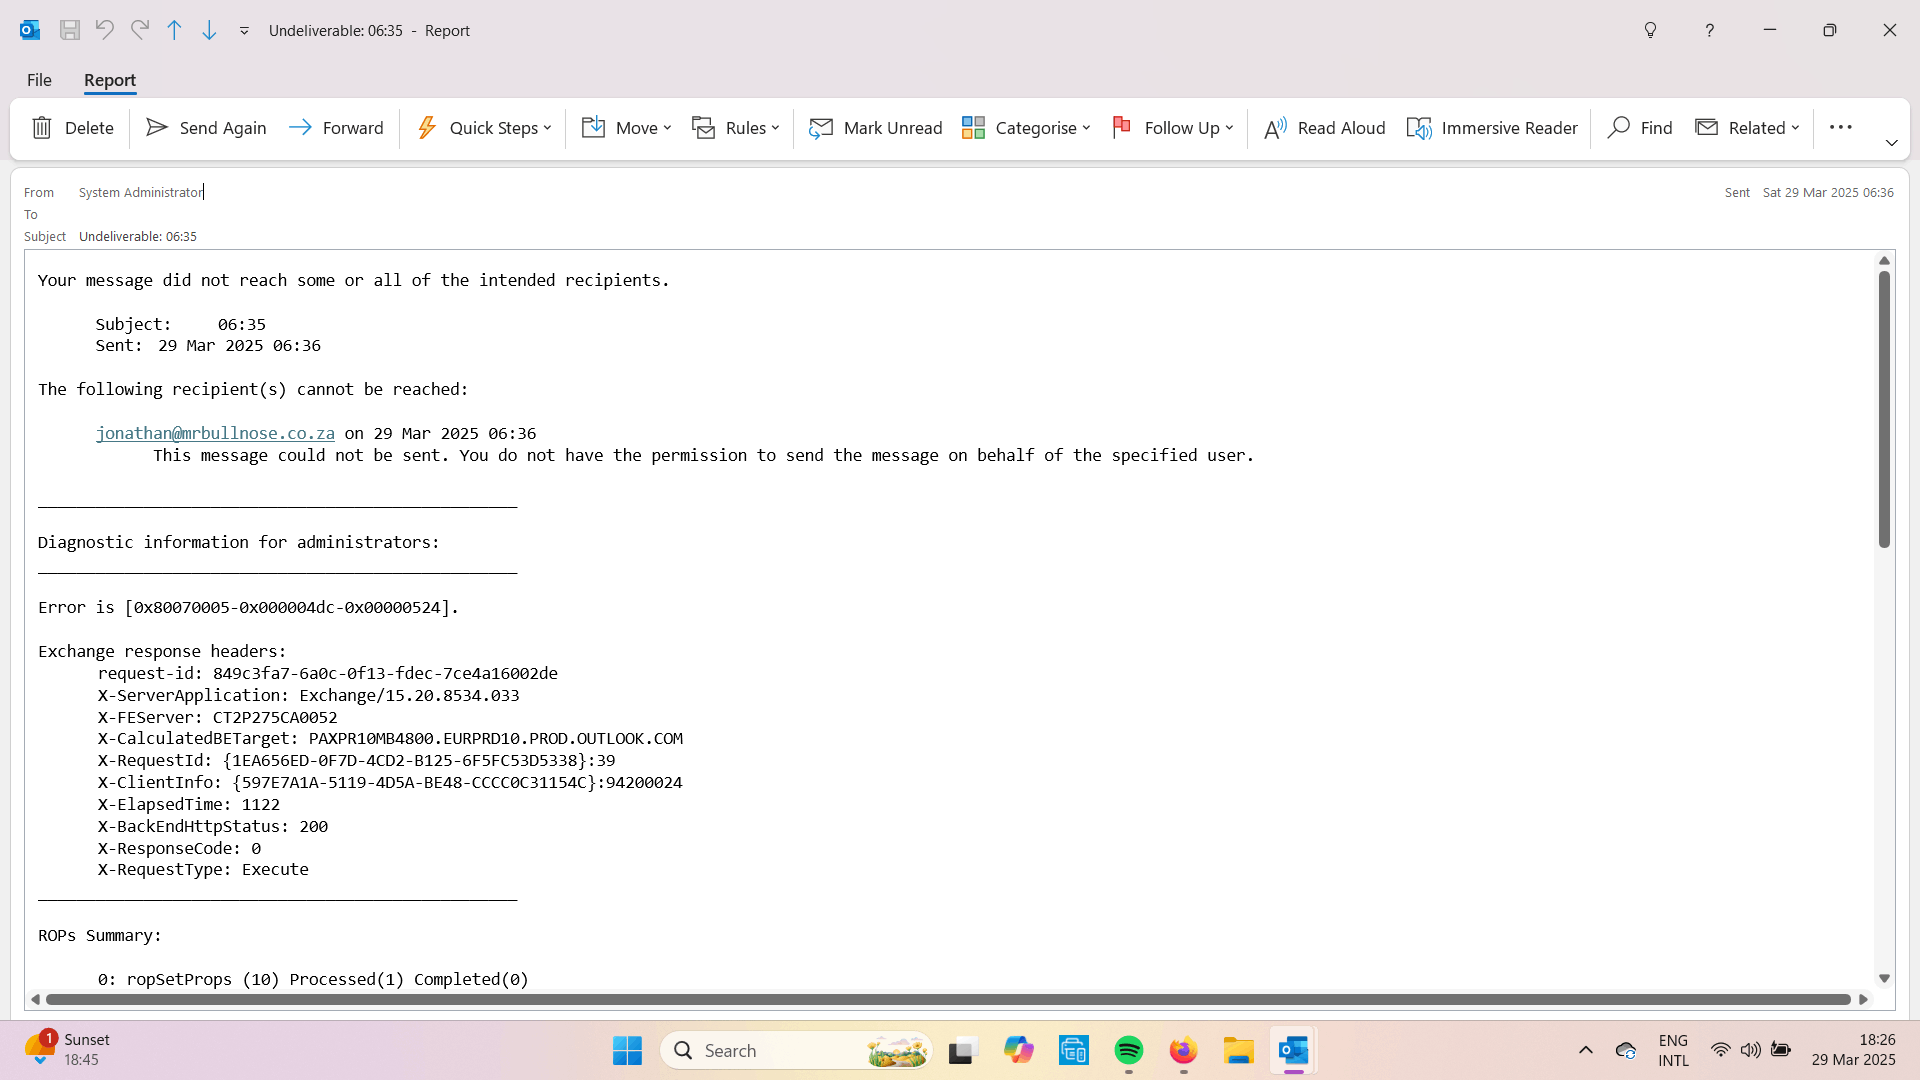This screenshot has height=1080, width=1920.
Task: Open the Find tool
Action: coord(1640,128)
